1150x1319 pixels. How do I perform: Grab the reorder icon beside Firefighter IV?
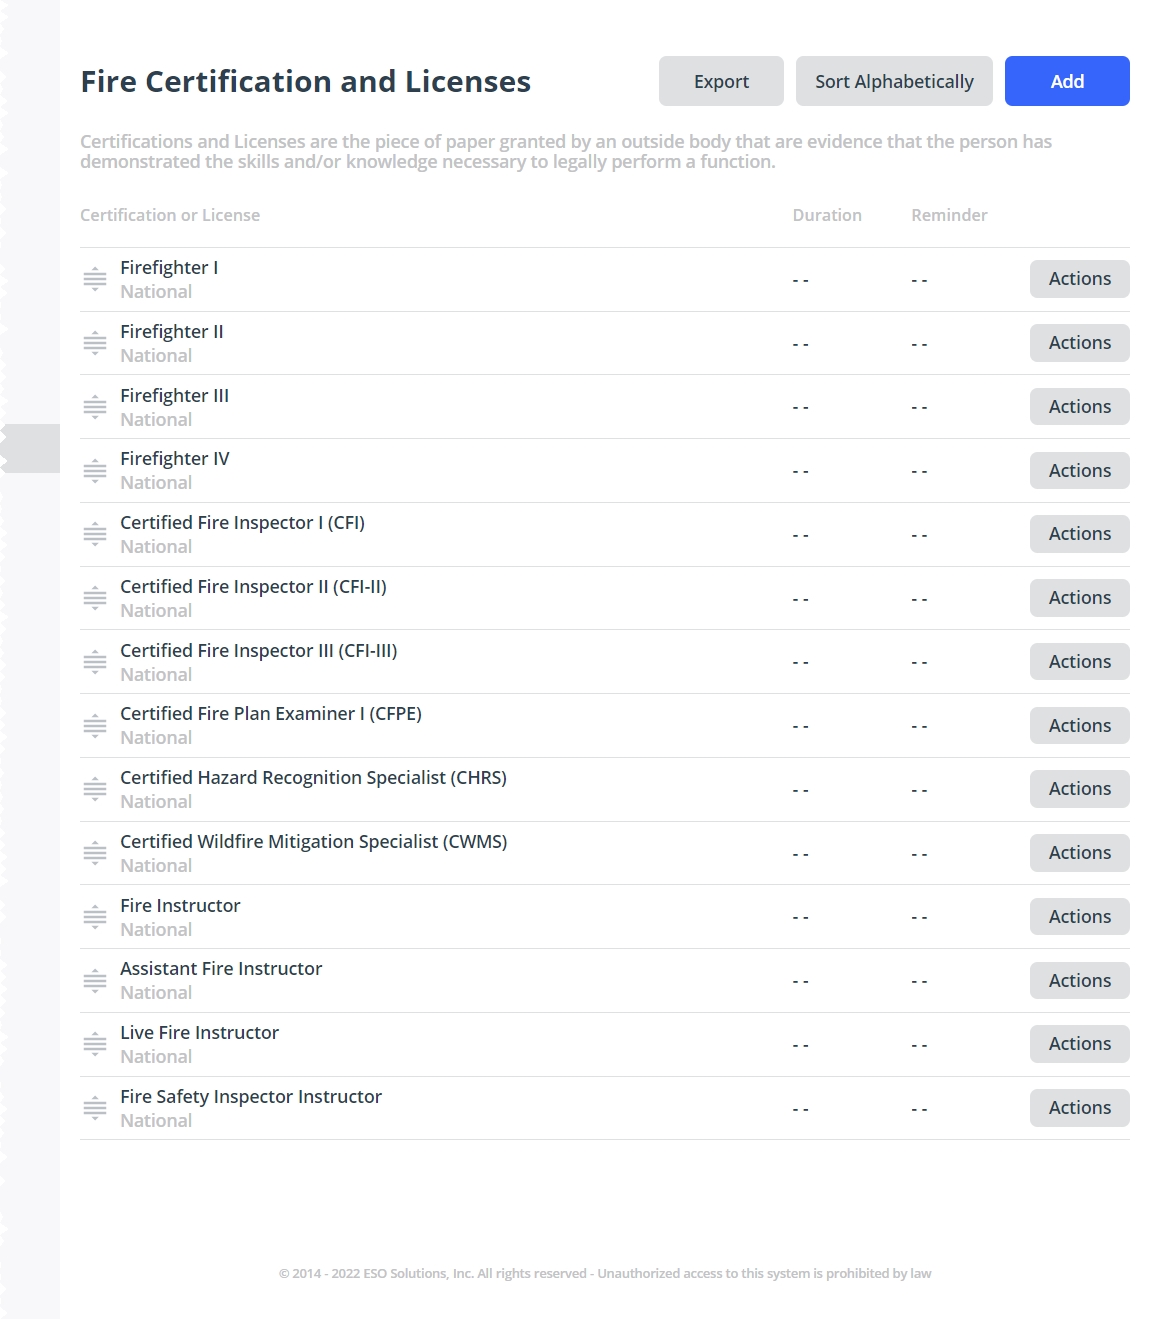tap(95, 470)
